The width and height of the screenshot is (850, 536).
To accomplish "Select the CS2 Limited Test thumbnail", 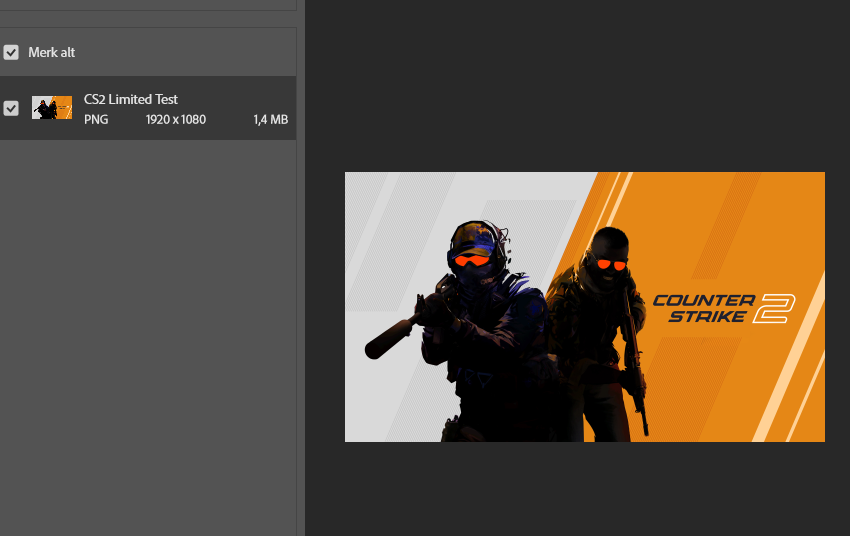I will (x=52, y=108).
